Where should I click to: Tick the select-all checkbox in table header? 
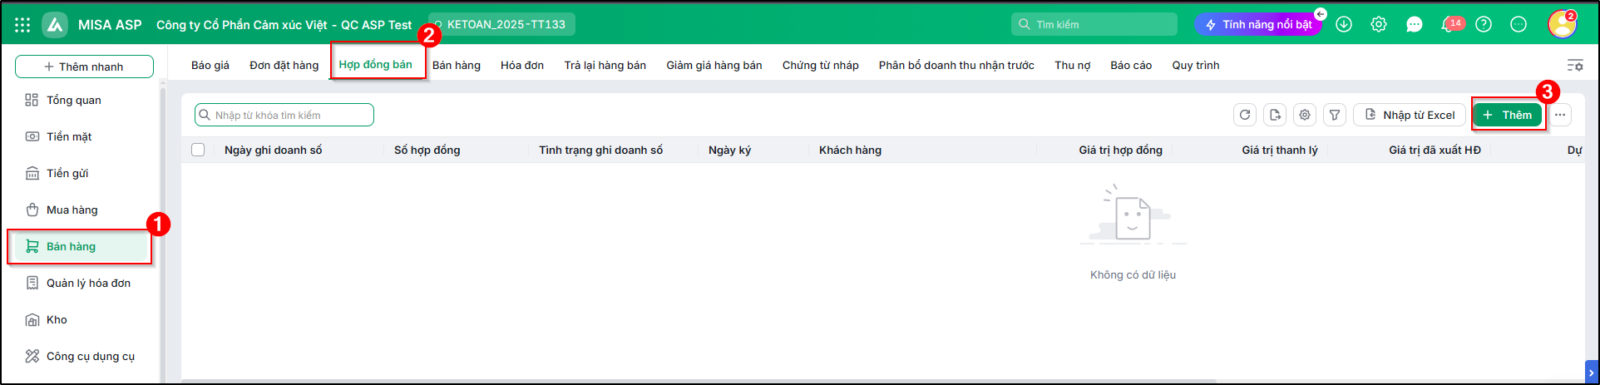198,150
